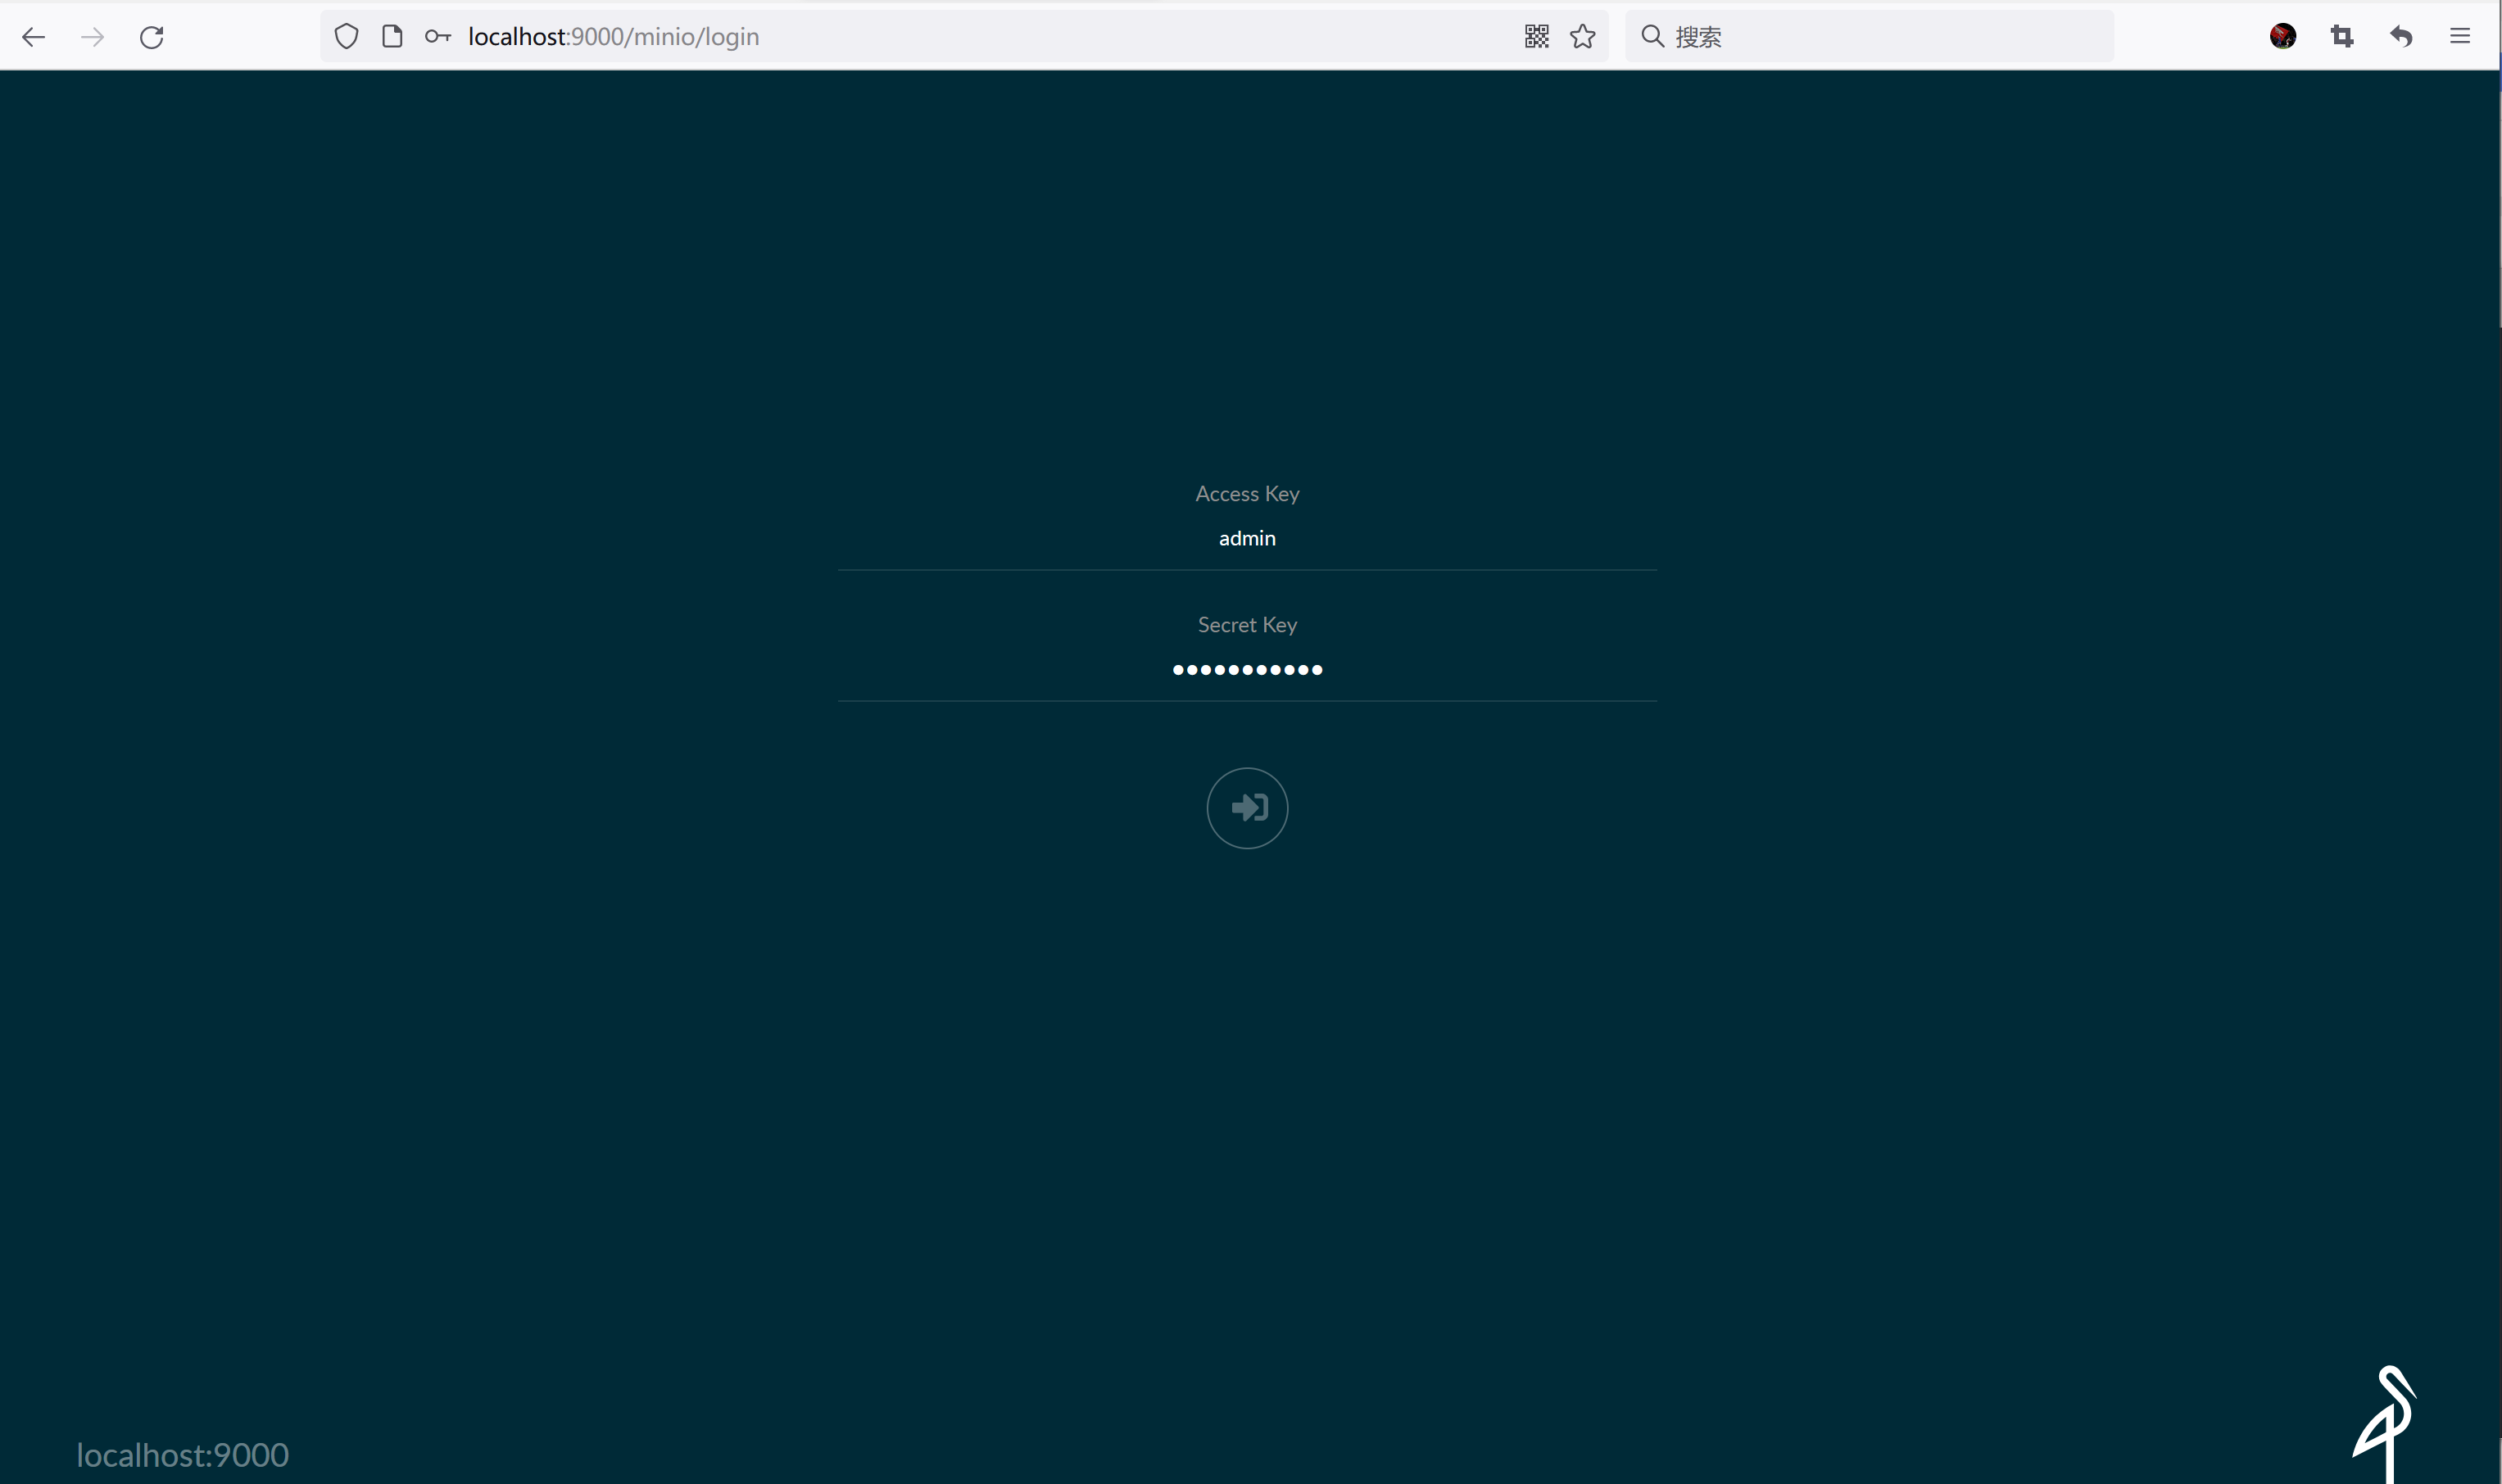Click the localhost:9000 footer text
Viewport: 2502px width, 1484px height.
coord(183,1455)
